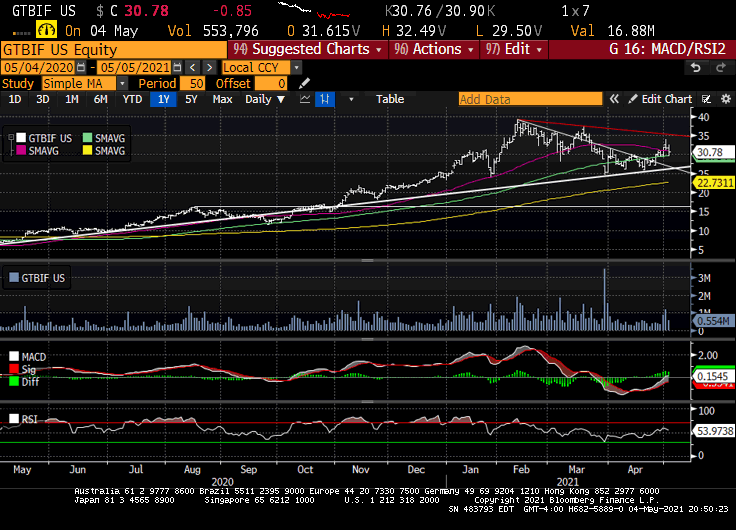The image size is (736, 530).
Task: Click the 22.7311 moving average axis label
Action: coord(714,183)
